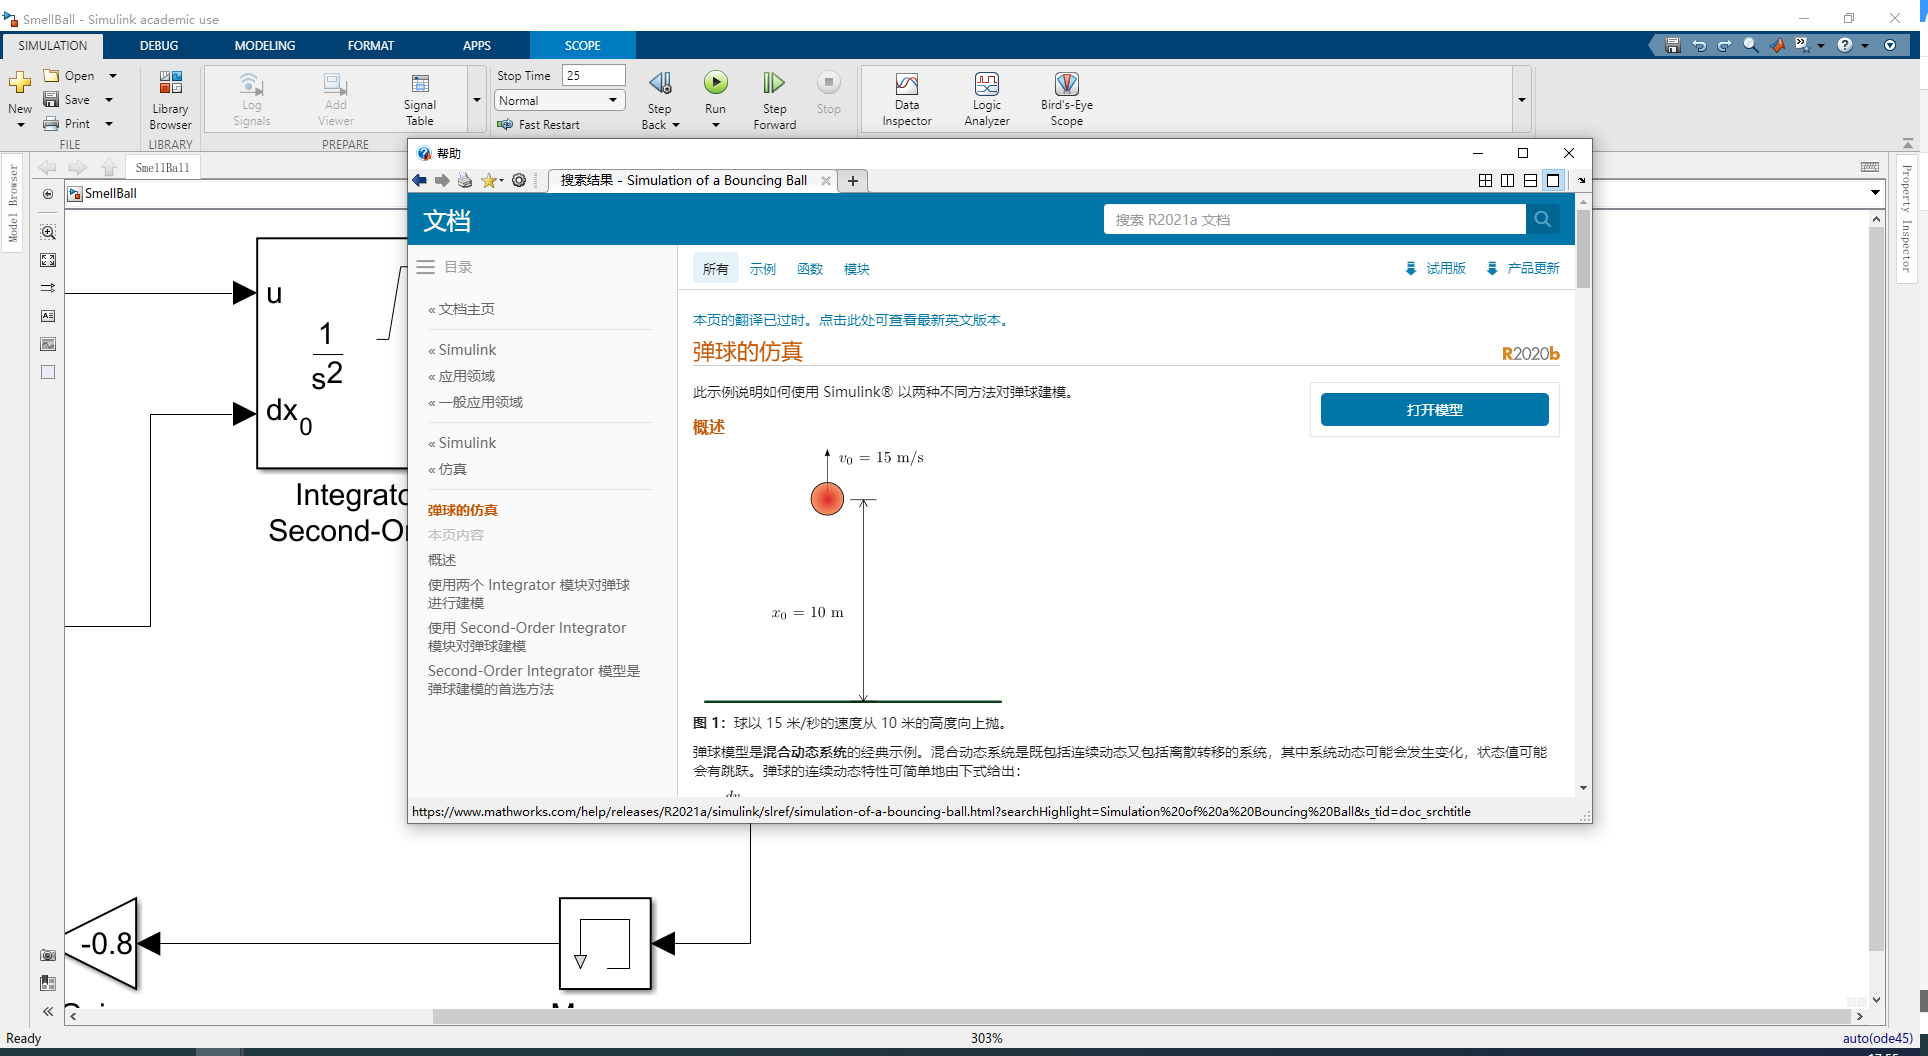Click the MATLAB logo icon in the quick access toolbar
1928x1056 pixels.
coord(1777,45)
